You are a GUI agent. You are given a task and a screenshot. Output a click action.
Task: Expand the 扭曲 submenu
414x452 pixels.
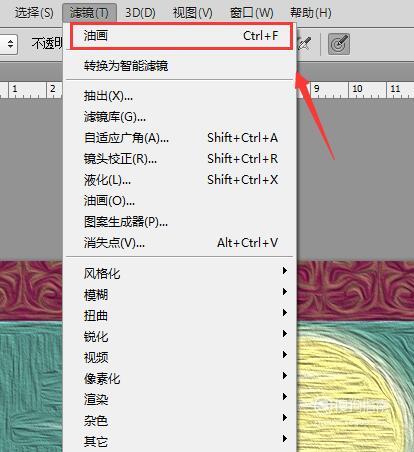[179, 315]
